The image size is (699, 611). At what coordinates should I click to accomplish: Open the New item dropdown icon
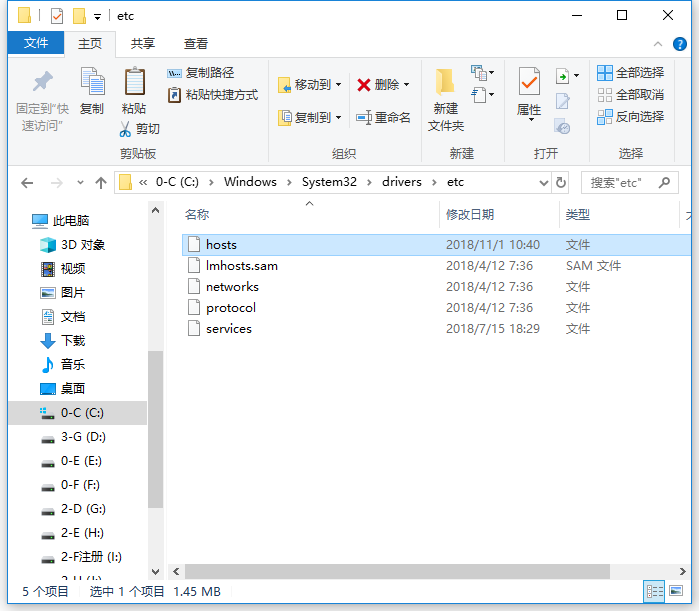(482, 72)
